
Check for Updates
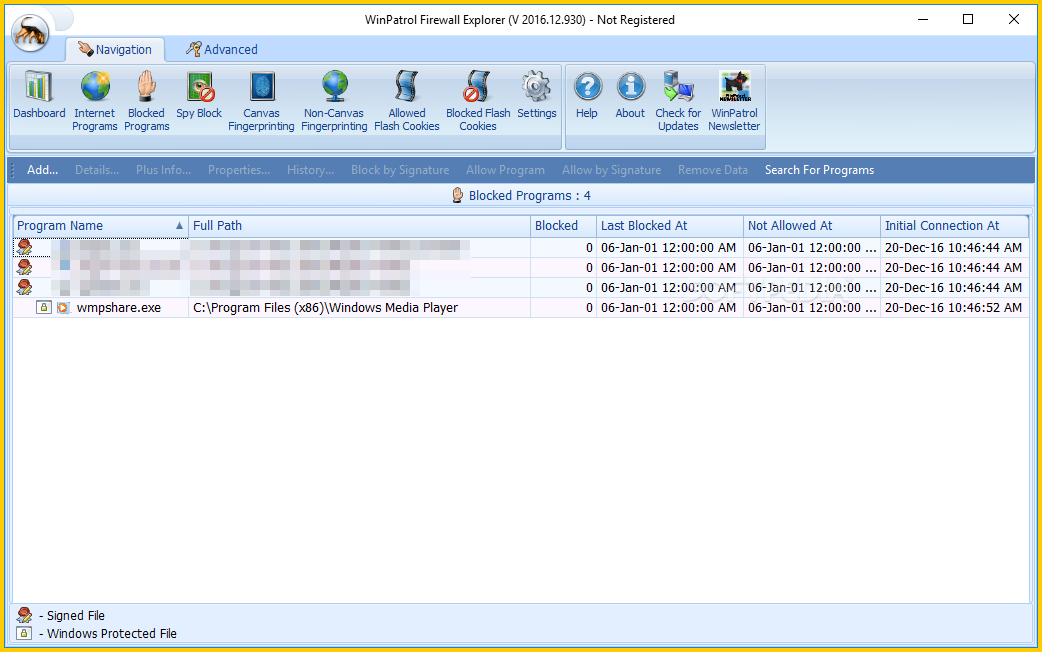pos(678,101)
